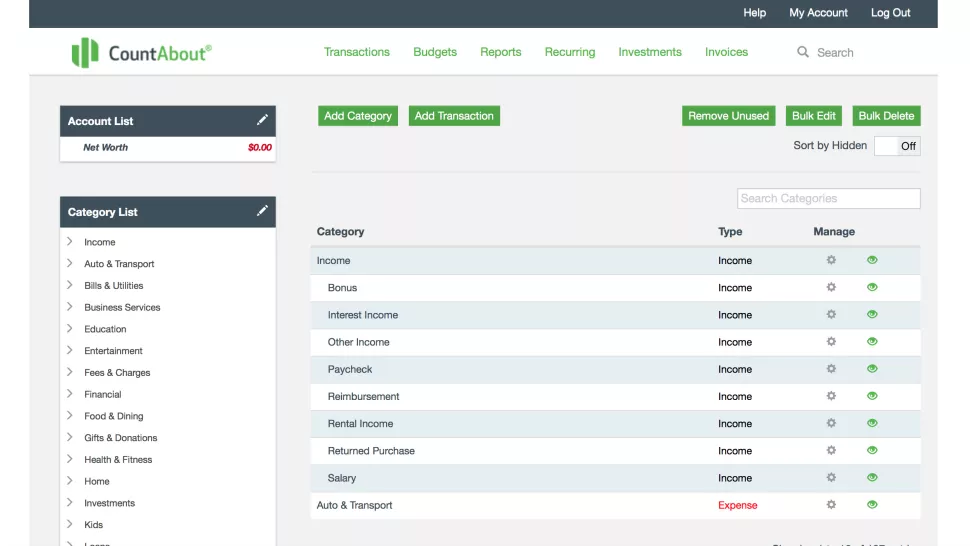The image size is (970, 546).
Task: Open gear settings for Bonus row
Action: (831, 287)
